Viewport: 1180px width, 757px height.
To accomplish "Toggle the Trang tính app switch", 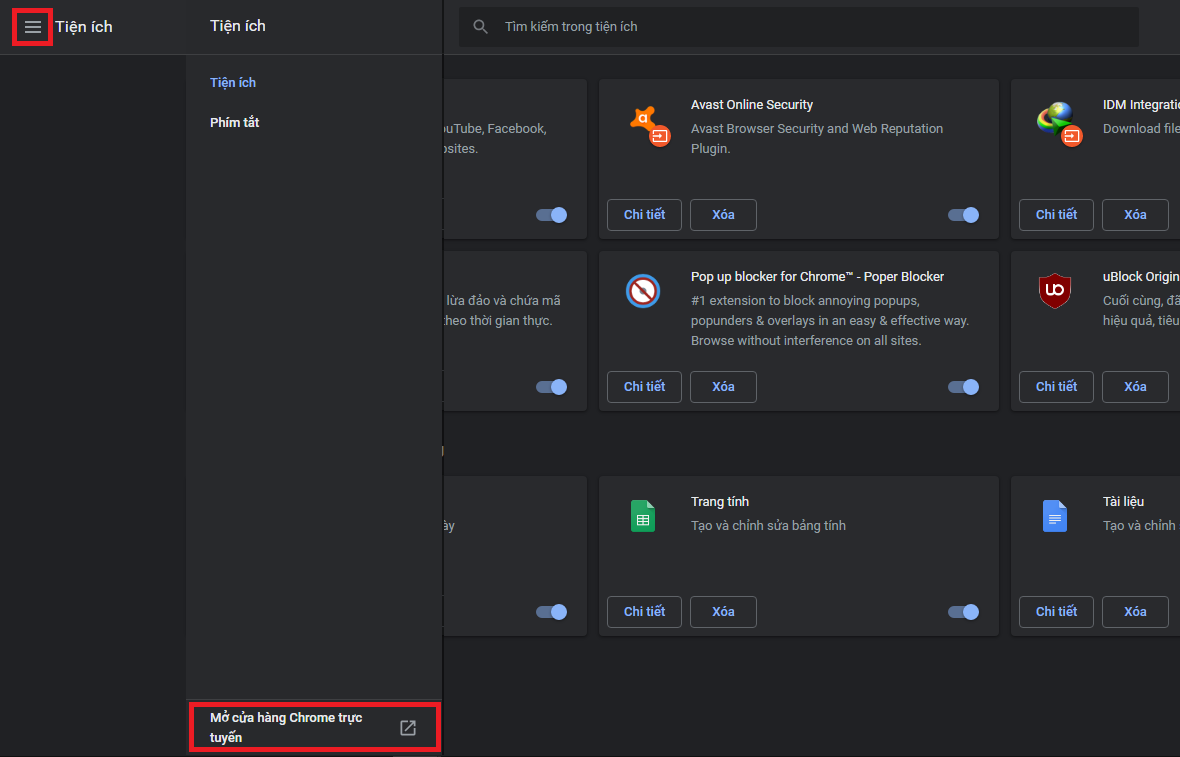I will coord(963,612).
